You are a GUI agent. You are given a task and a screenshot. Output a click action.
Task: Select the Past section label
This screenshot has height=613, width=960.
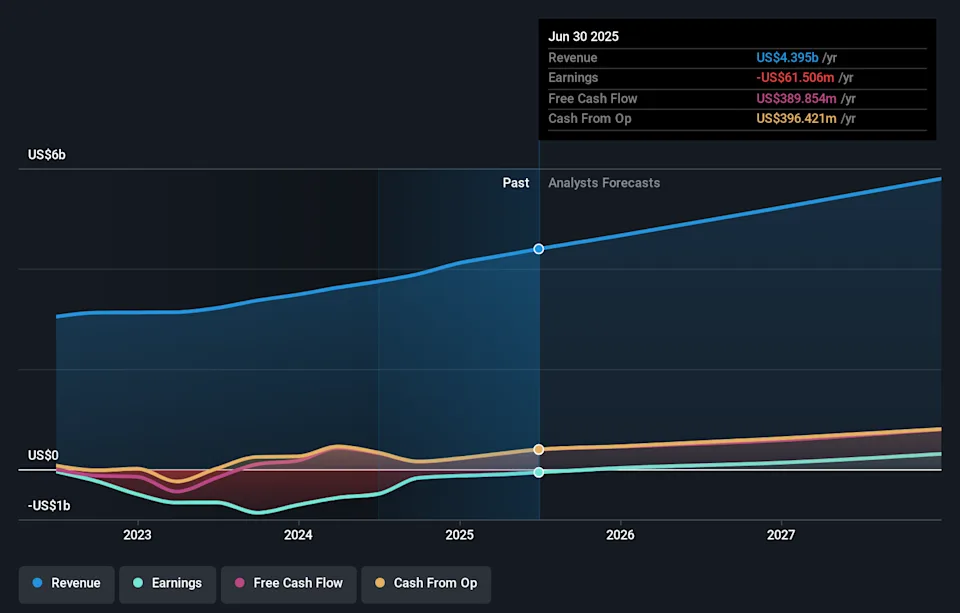(516, 183)
